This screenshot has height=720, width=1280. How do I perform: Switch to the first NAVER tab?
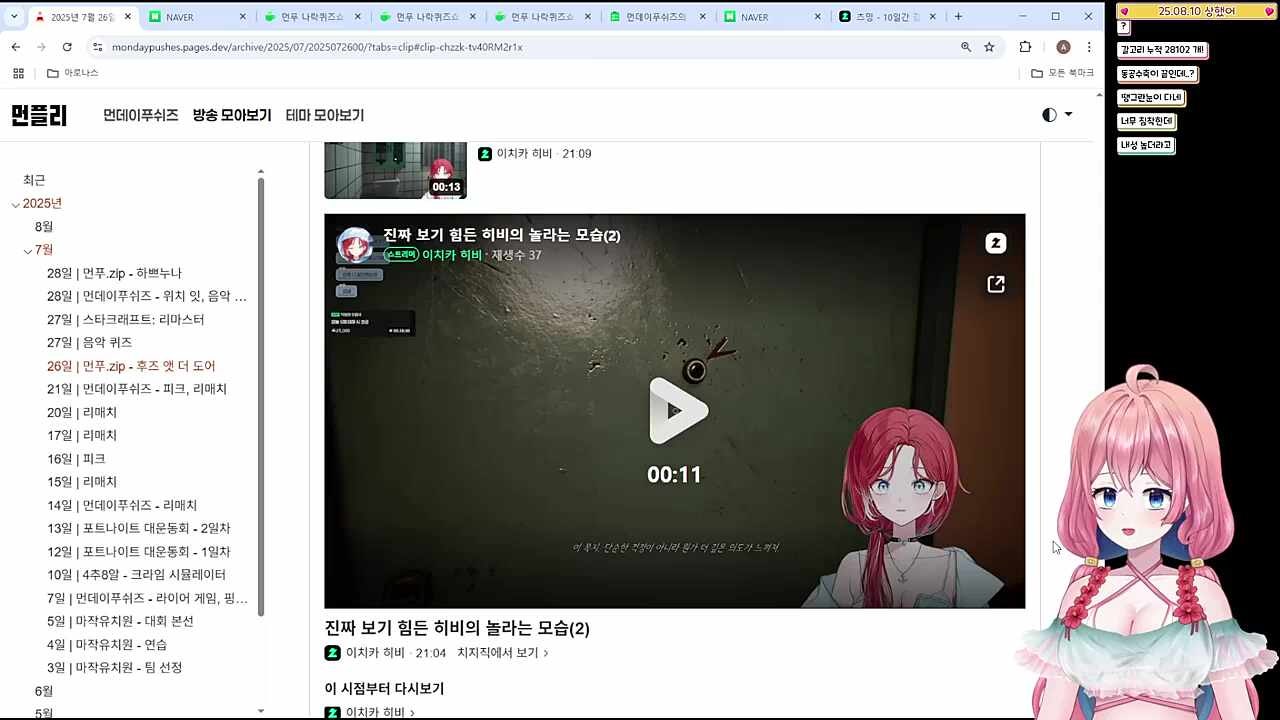[198, 17]
